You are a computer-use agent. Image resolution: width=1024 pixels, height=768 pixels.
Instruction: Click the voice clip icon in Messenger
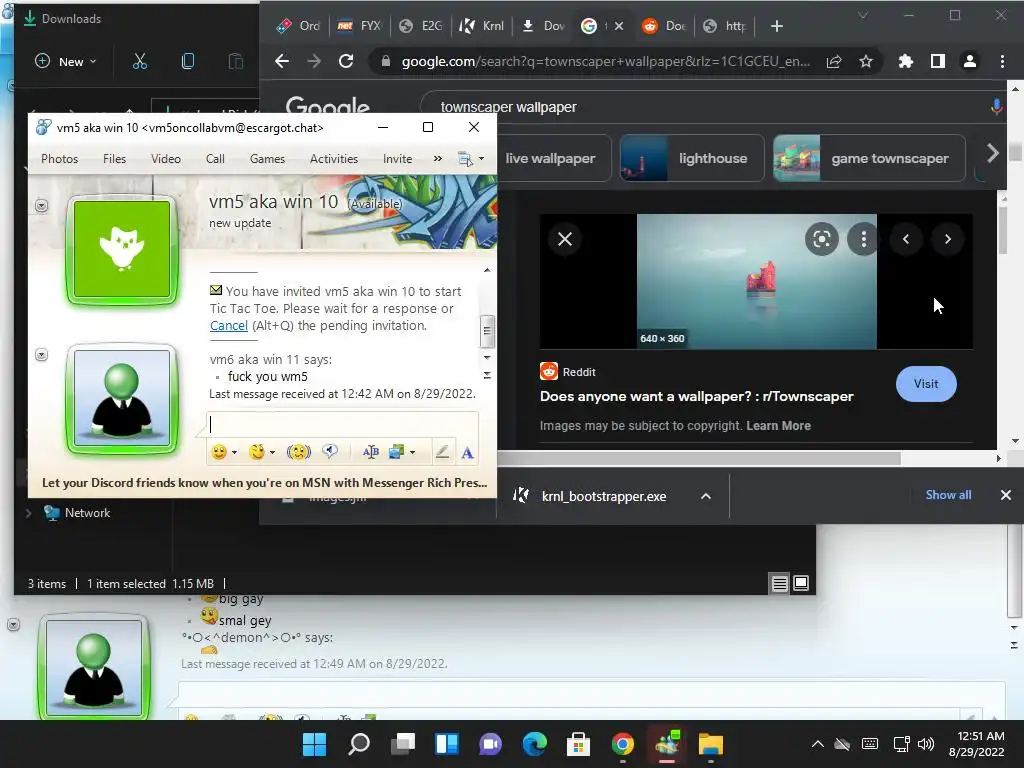(330, 451)
